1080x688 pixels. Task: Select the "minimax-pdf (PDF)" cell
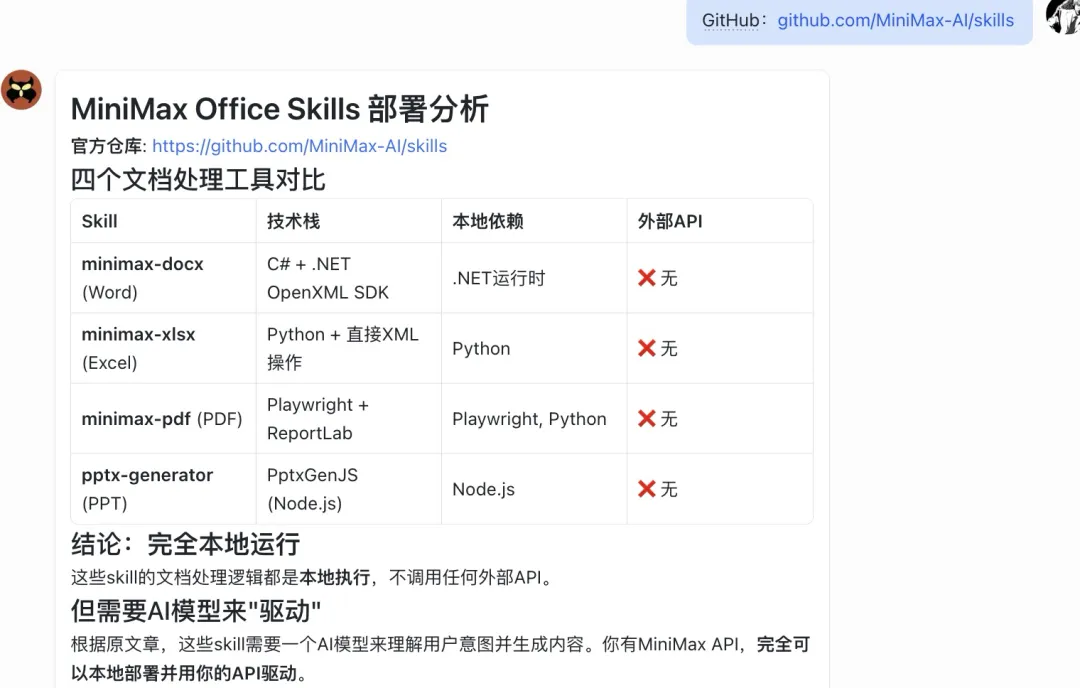[x=164, y=419]
